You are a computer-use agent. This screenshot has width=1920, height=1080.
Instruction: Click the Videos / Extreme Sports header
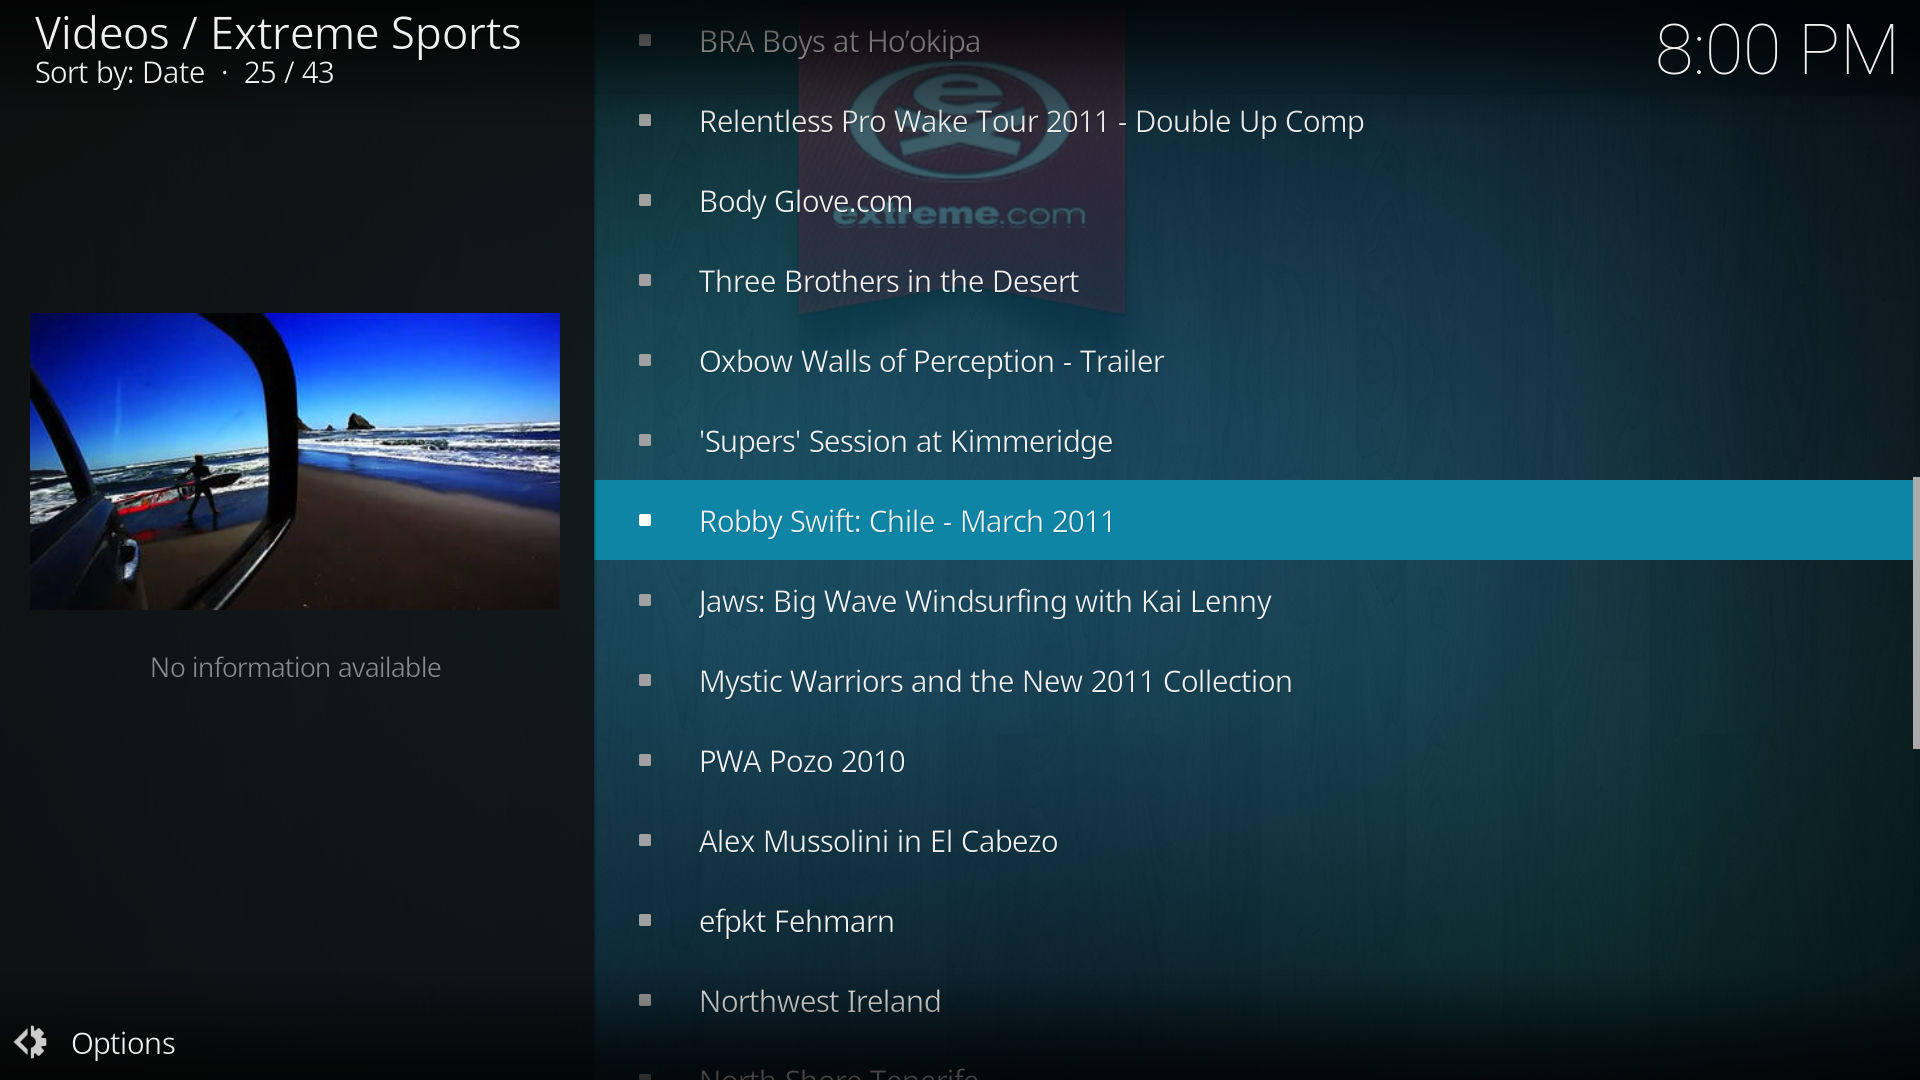coord(277,33)
